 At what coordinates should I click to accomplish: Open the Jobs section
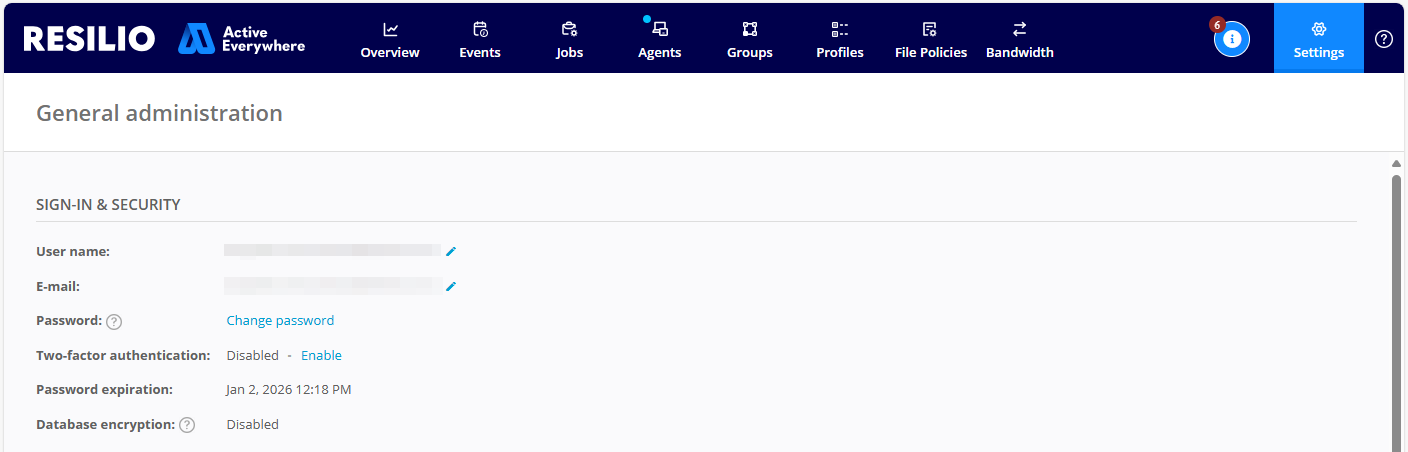tap(569, 40)
